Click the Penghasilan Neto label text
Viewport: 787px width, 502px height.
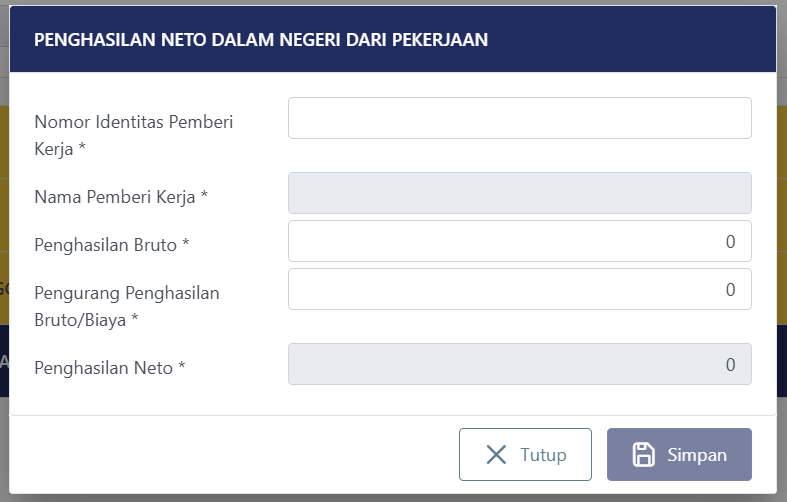[104, 368]
